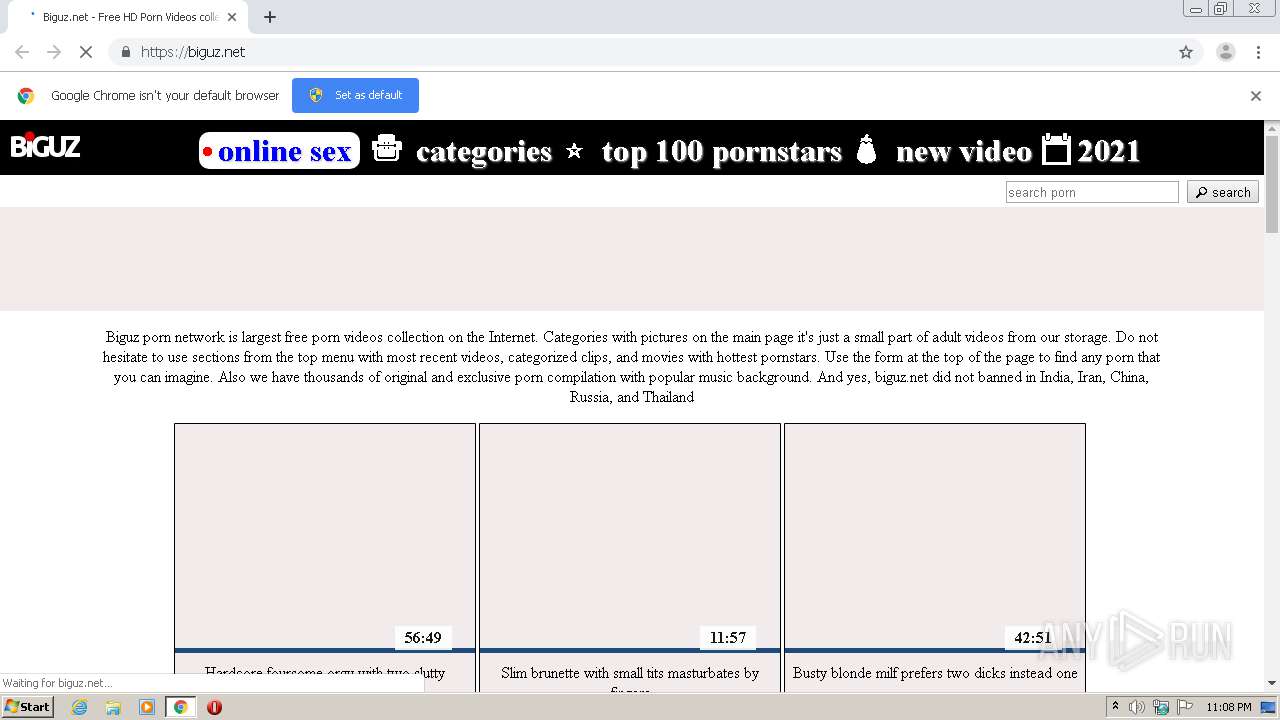
Task: Dismiss the default browser notification bar
Action: tap(1256, 96)
